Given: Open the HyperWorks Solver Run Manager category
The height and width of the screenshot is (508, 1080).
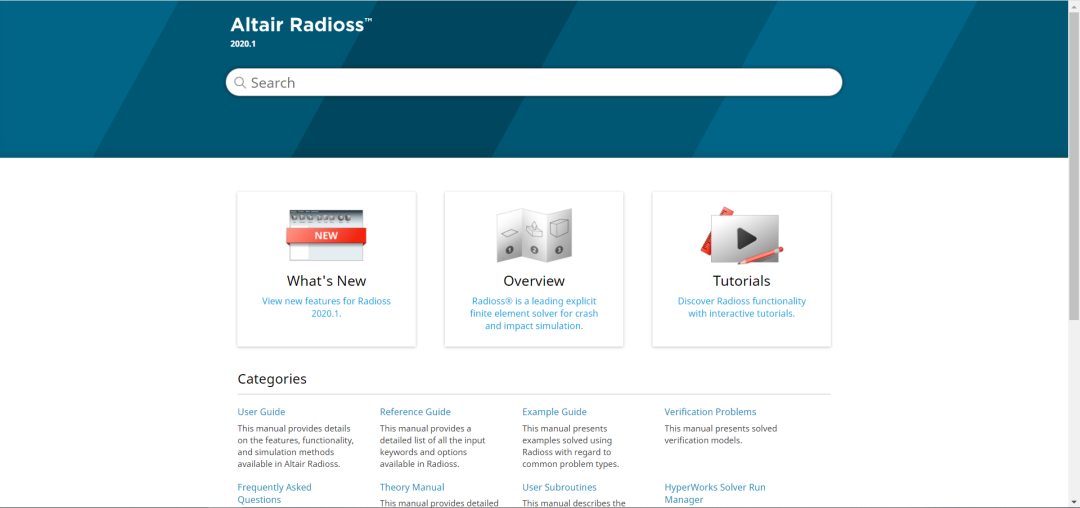Looking at the screenshot, I should coord(715,493).
